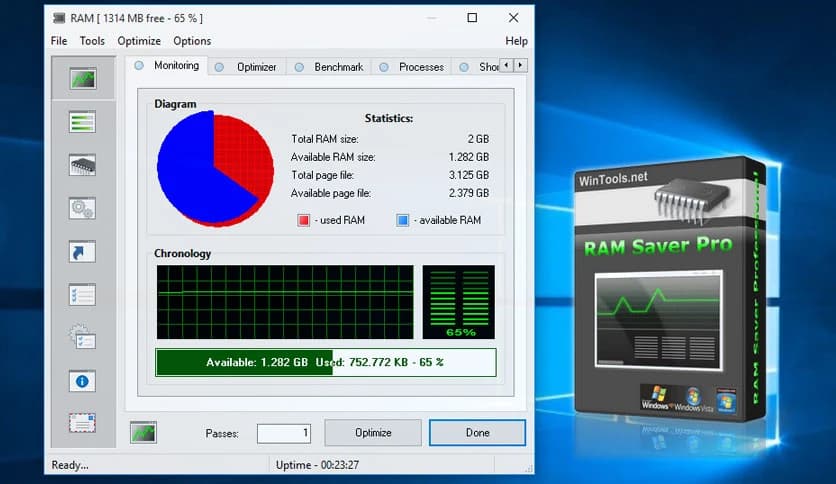
Task: Click the graph icon beside Passes
Action: tap(143, 432)
